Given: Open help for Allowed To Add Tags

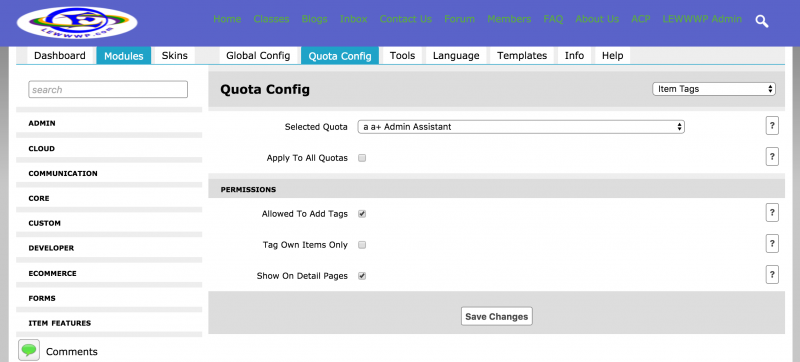Looking at the screenshot, I should 772,213.
